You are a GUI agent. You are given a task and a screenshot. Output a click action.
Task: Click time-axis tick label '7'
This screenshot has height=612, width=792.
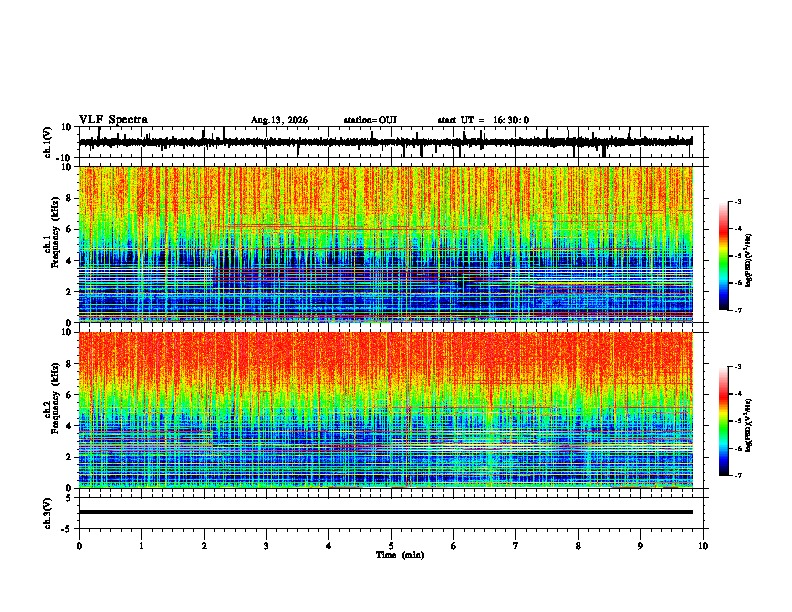click(x=516, y=546)
